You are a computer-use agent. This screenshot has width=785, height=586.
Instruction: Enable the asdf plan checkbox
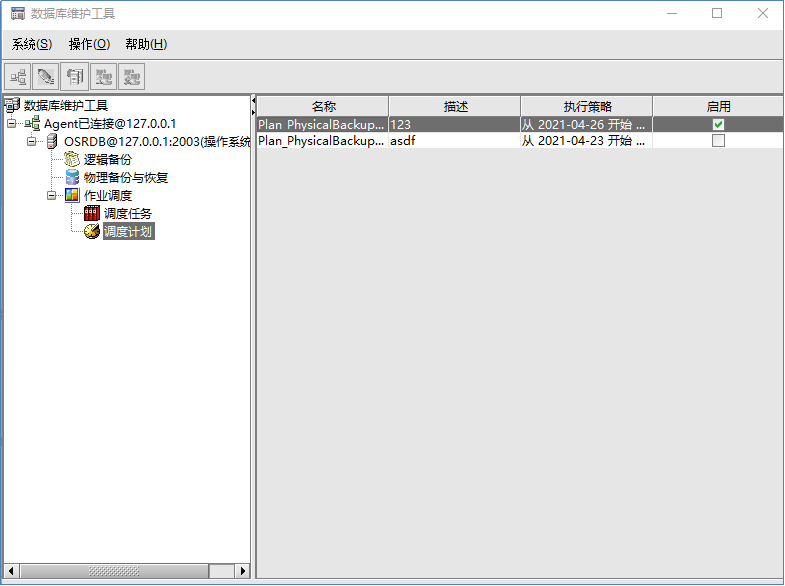[718, 141]
